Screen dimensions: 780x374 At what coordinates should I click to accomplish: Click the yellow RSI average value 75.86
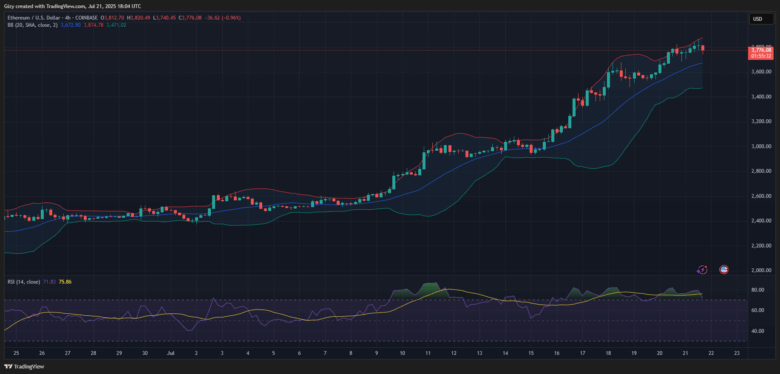tap(65, 281)
